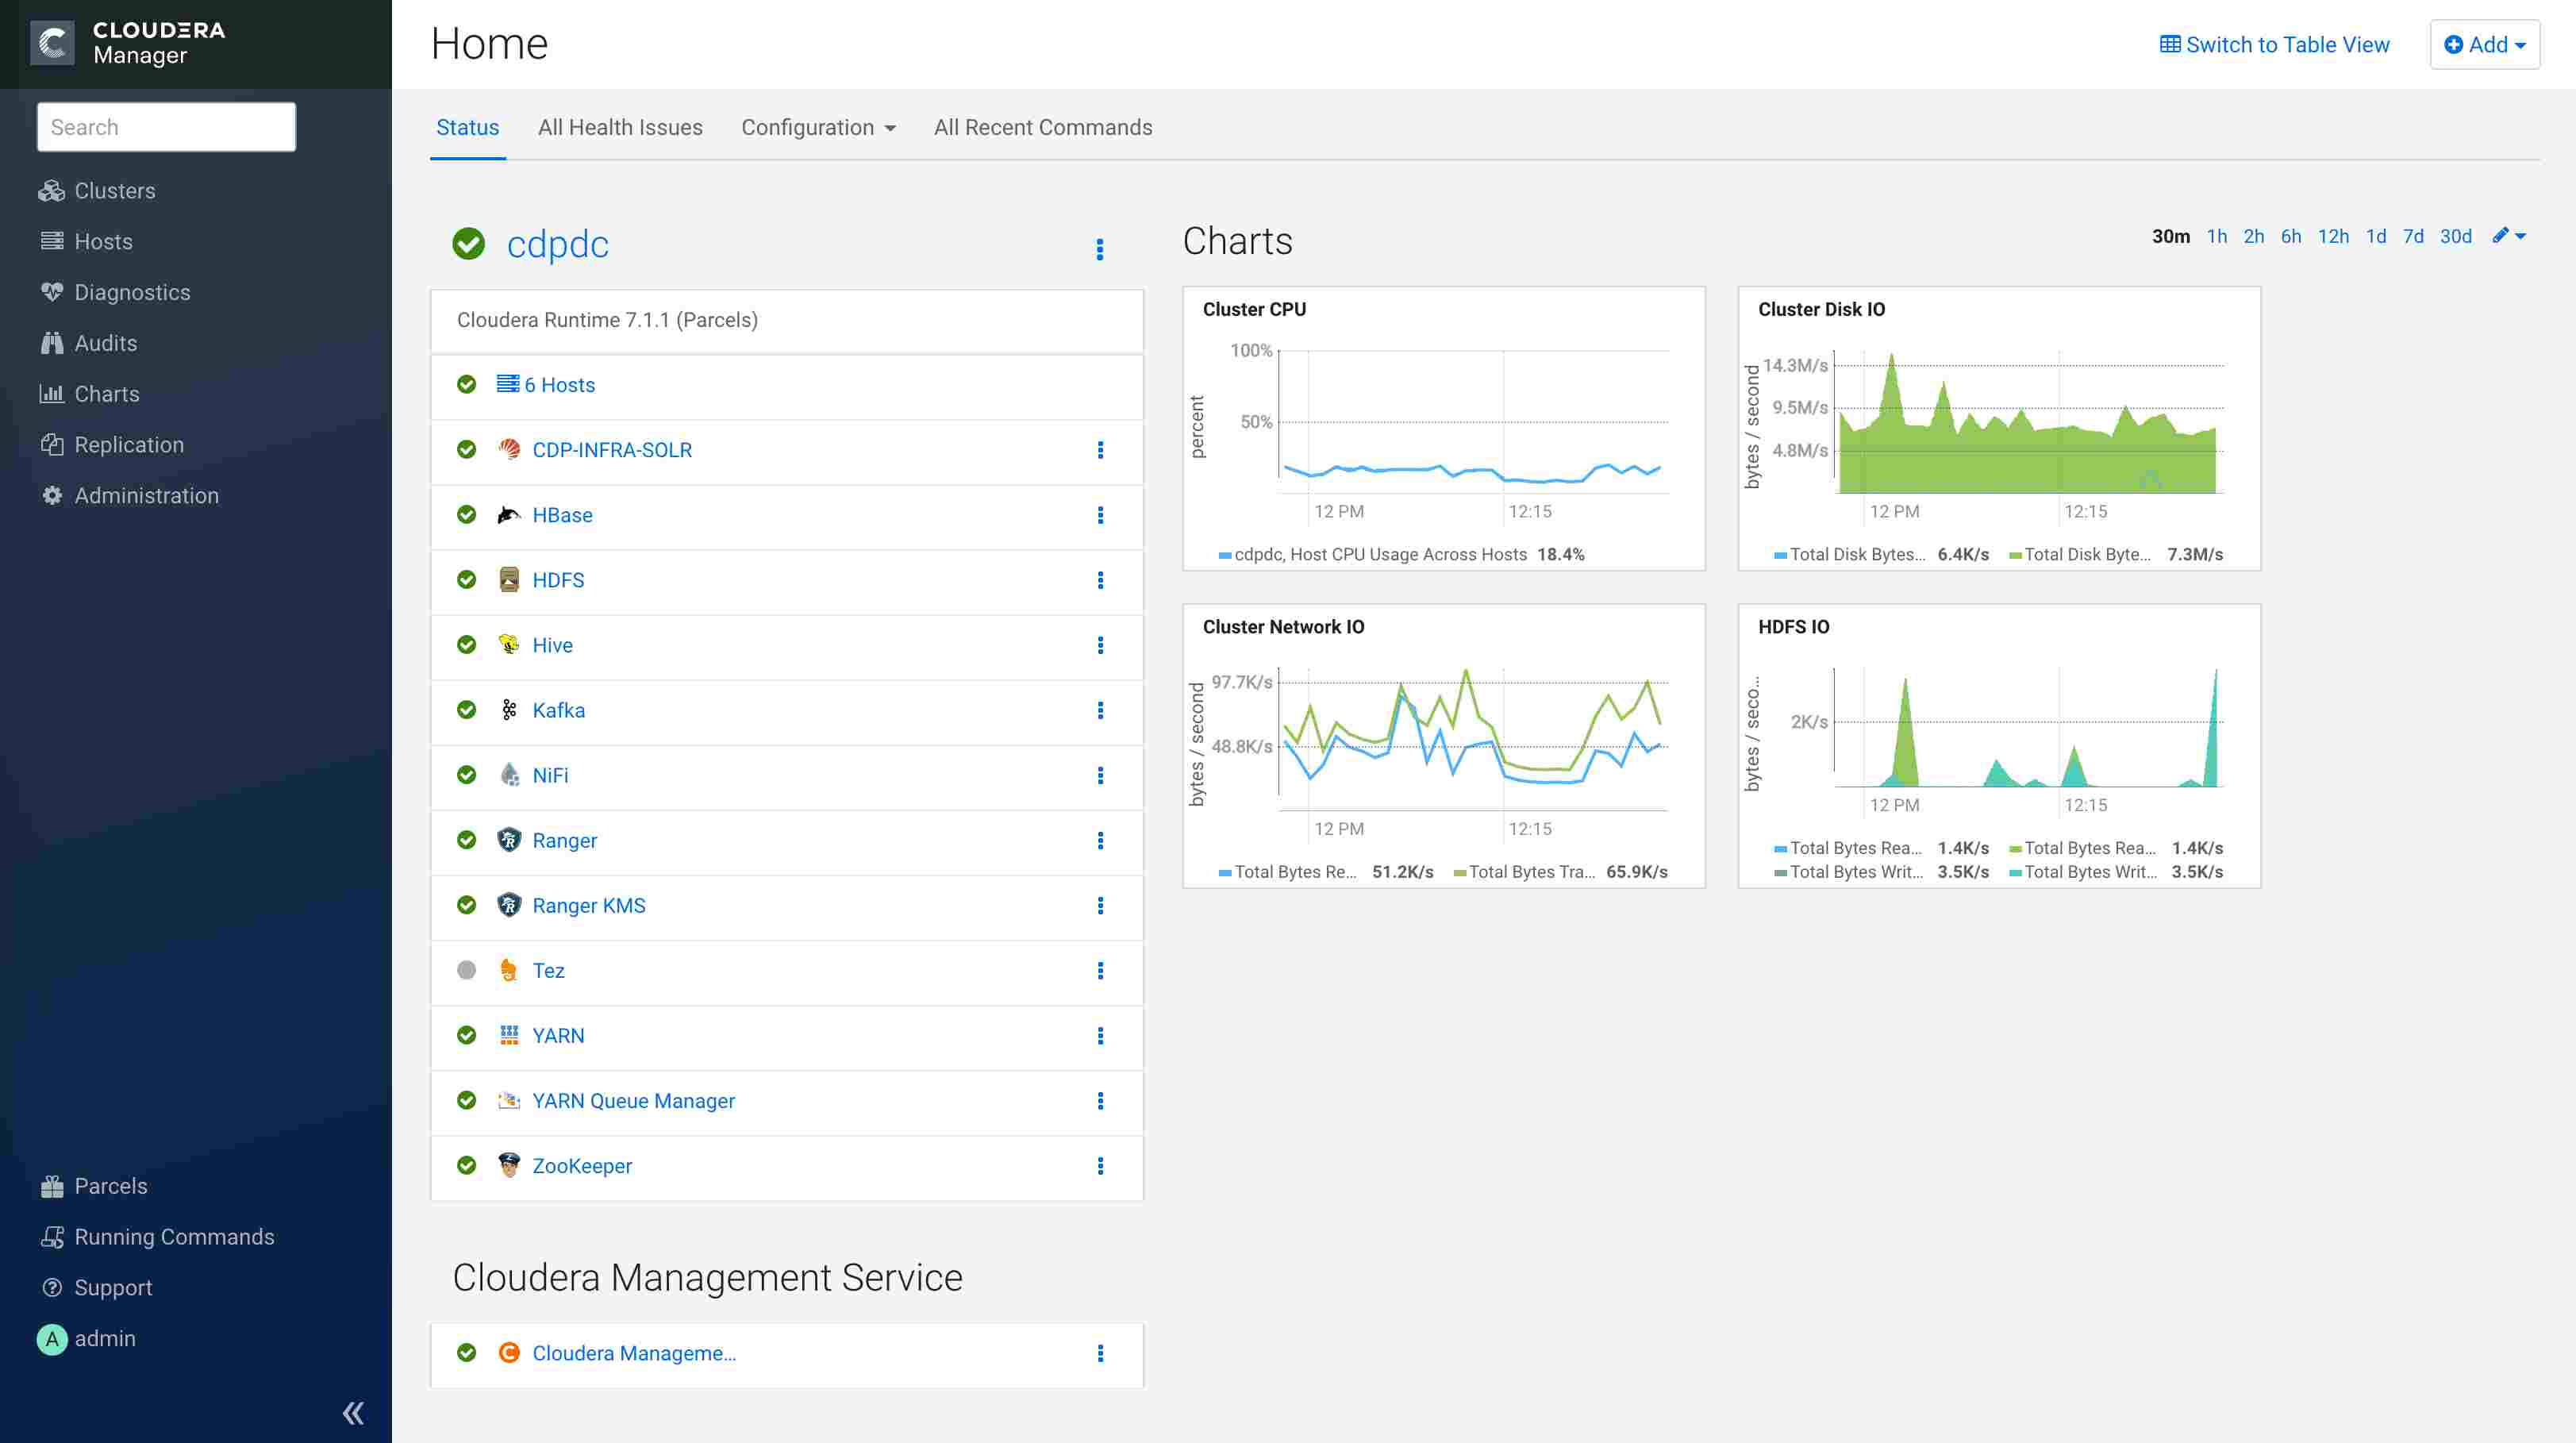
Task: Click the Cloudera Manager logo icon
Action: point(52,43)
